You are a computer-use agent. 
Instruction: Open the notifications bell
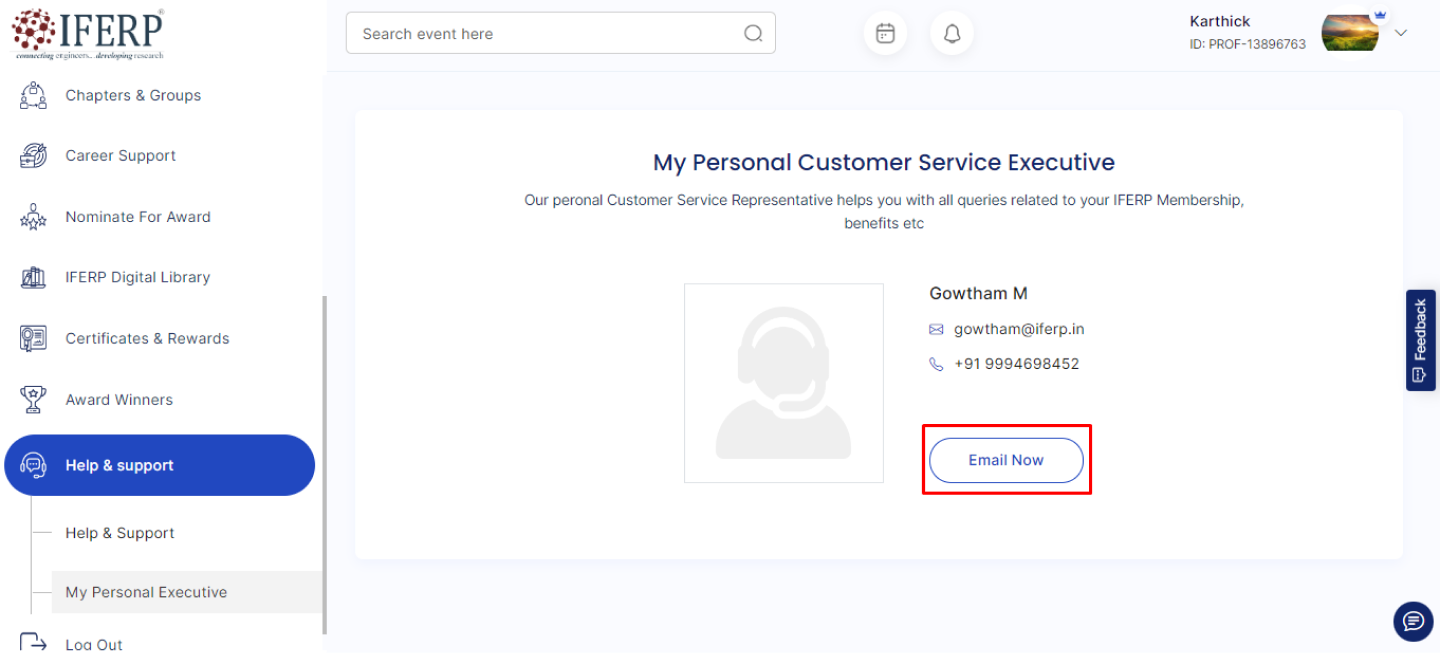click(x=952, y=34)
